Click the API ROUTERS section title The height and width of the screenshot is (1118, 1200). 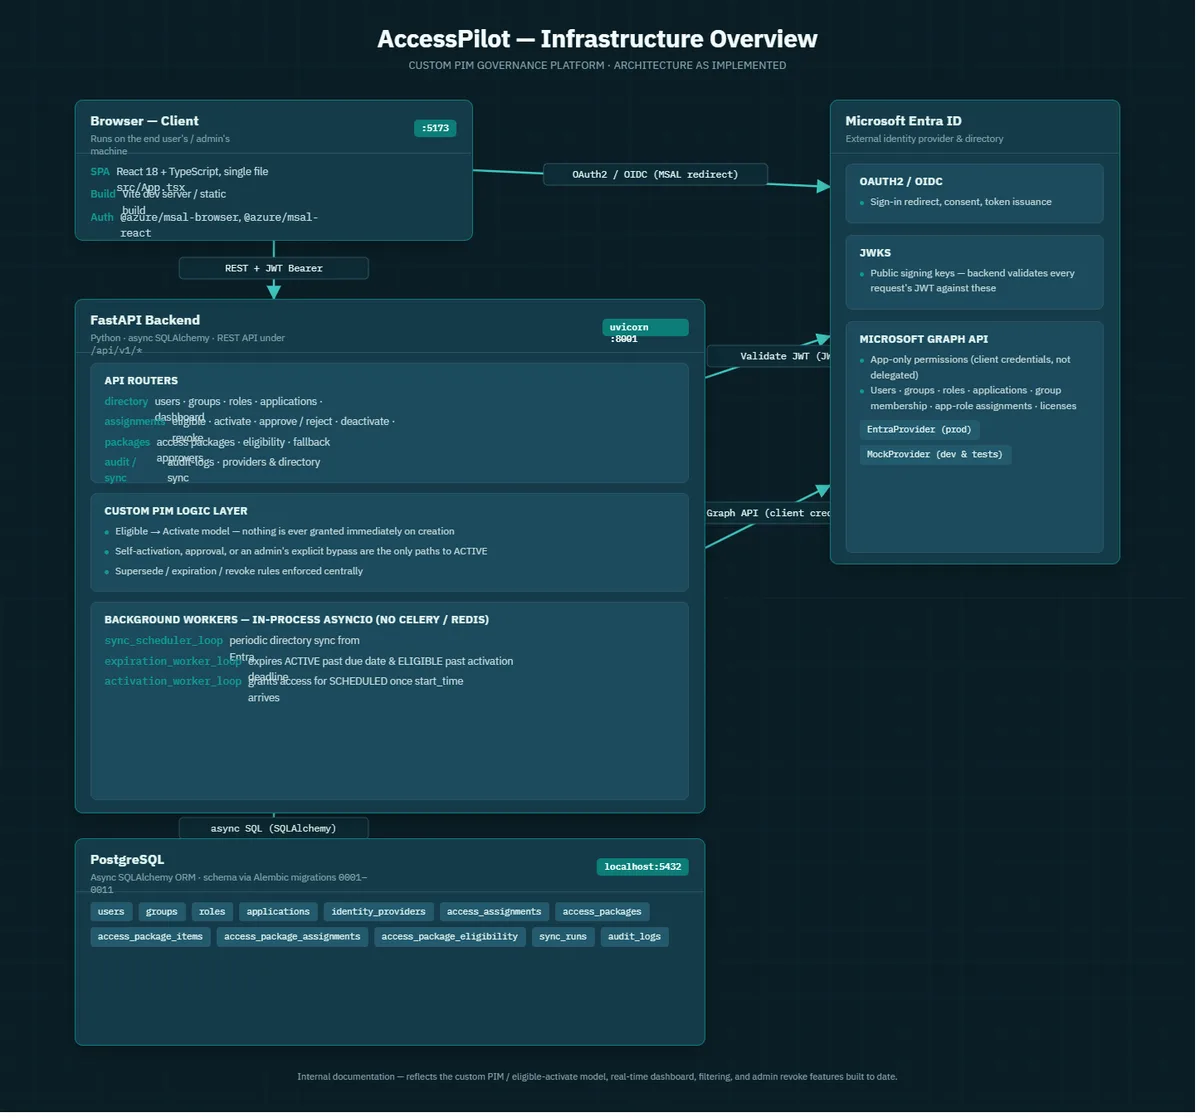(141, 381)
